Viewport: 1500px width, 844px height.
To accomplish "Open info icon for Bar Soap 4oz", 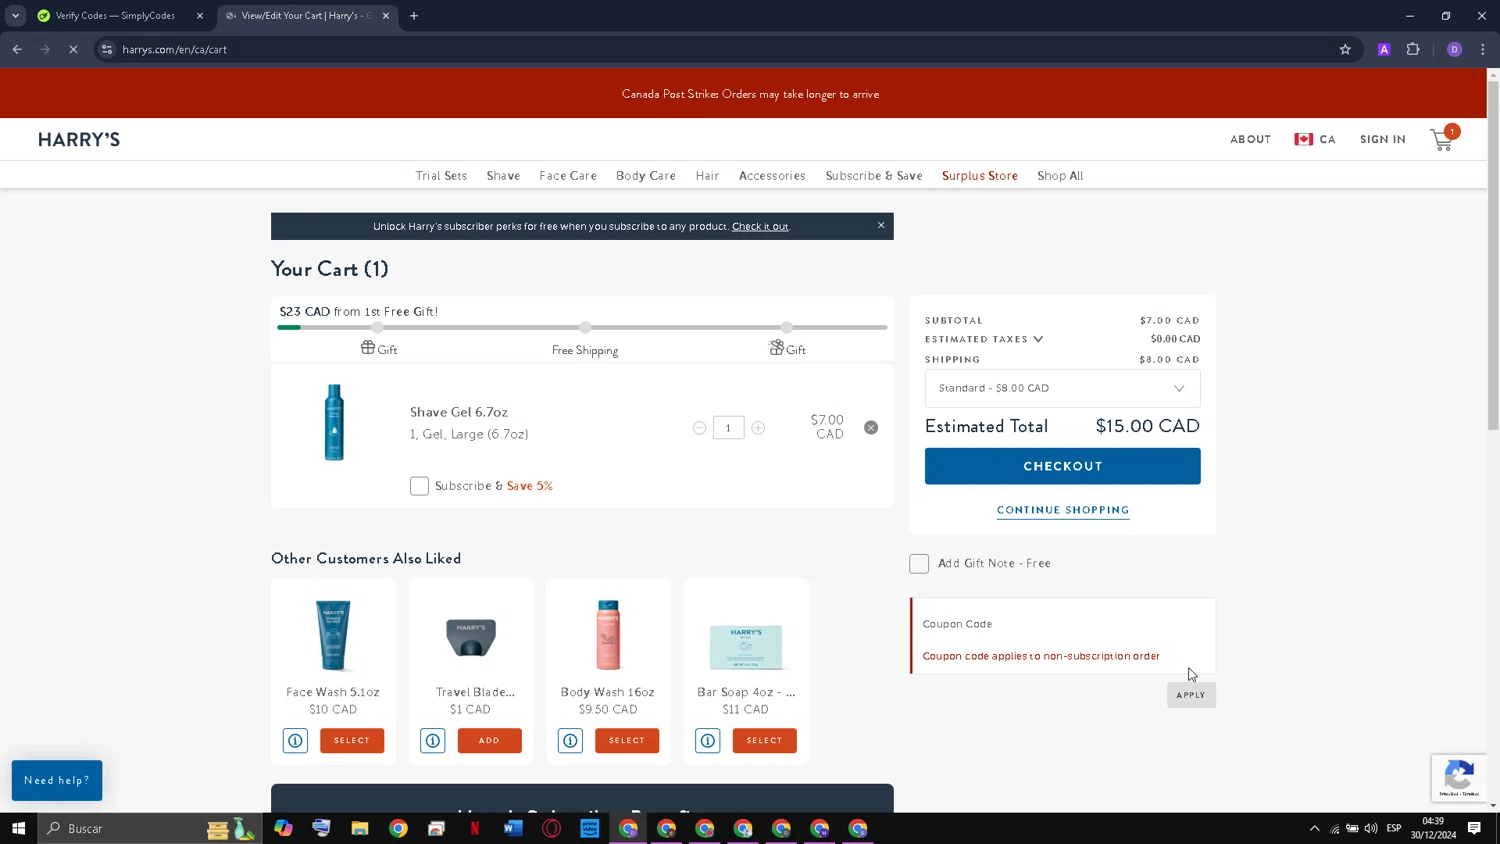I will click(708, 741).
